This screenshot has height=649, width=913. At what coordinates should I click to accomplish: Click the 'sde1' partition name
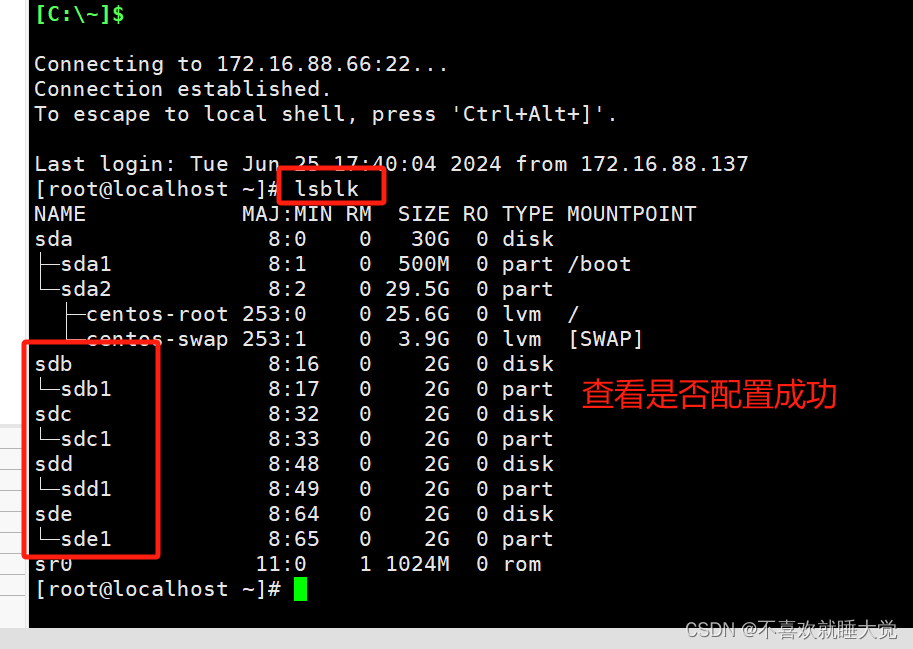pos(86,539)
